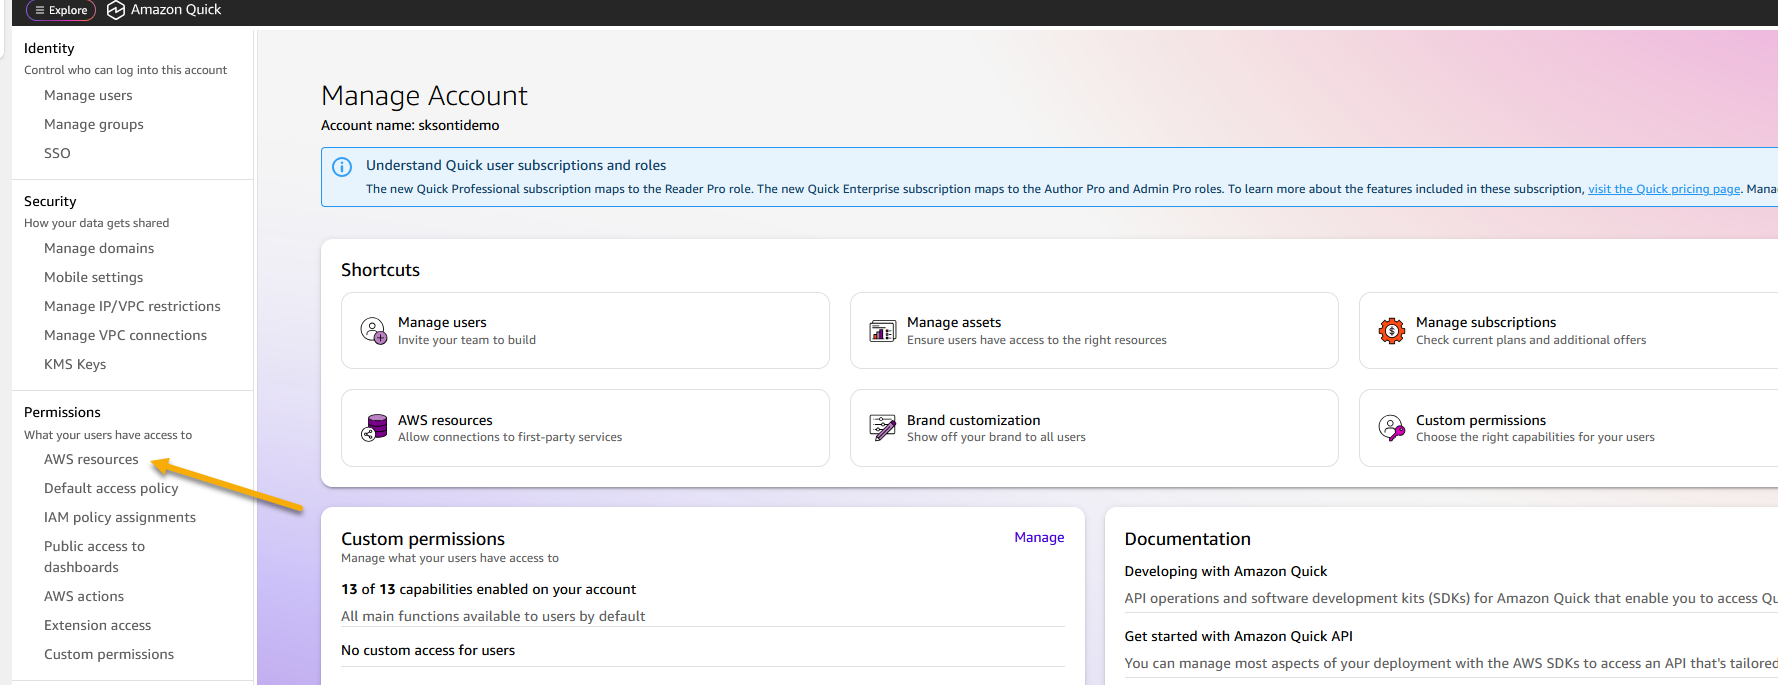1778x685 pixels.
Task: Click the info icon in the banner
Action: coord(342,167)
